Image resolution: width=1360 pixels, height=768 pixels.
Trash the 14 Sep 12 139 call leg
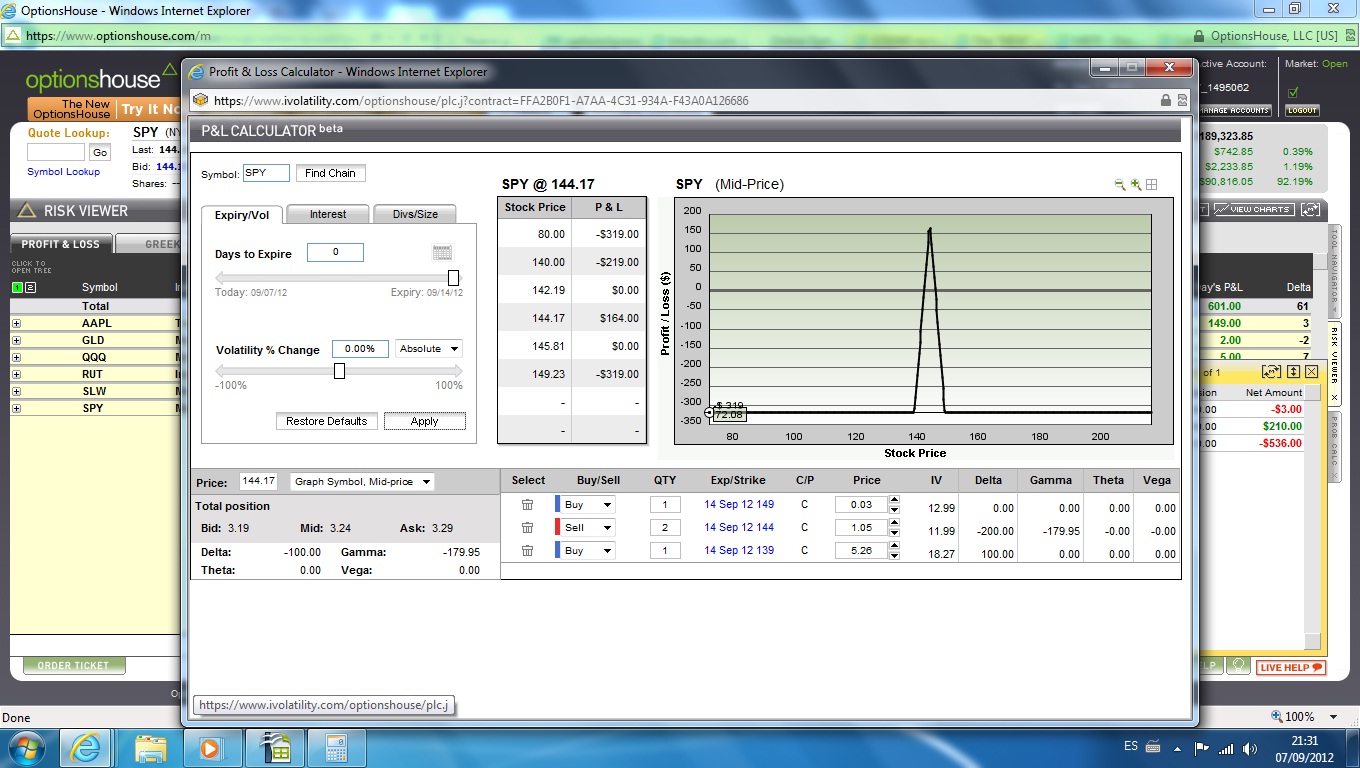[528, 551]
